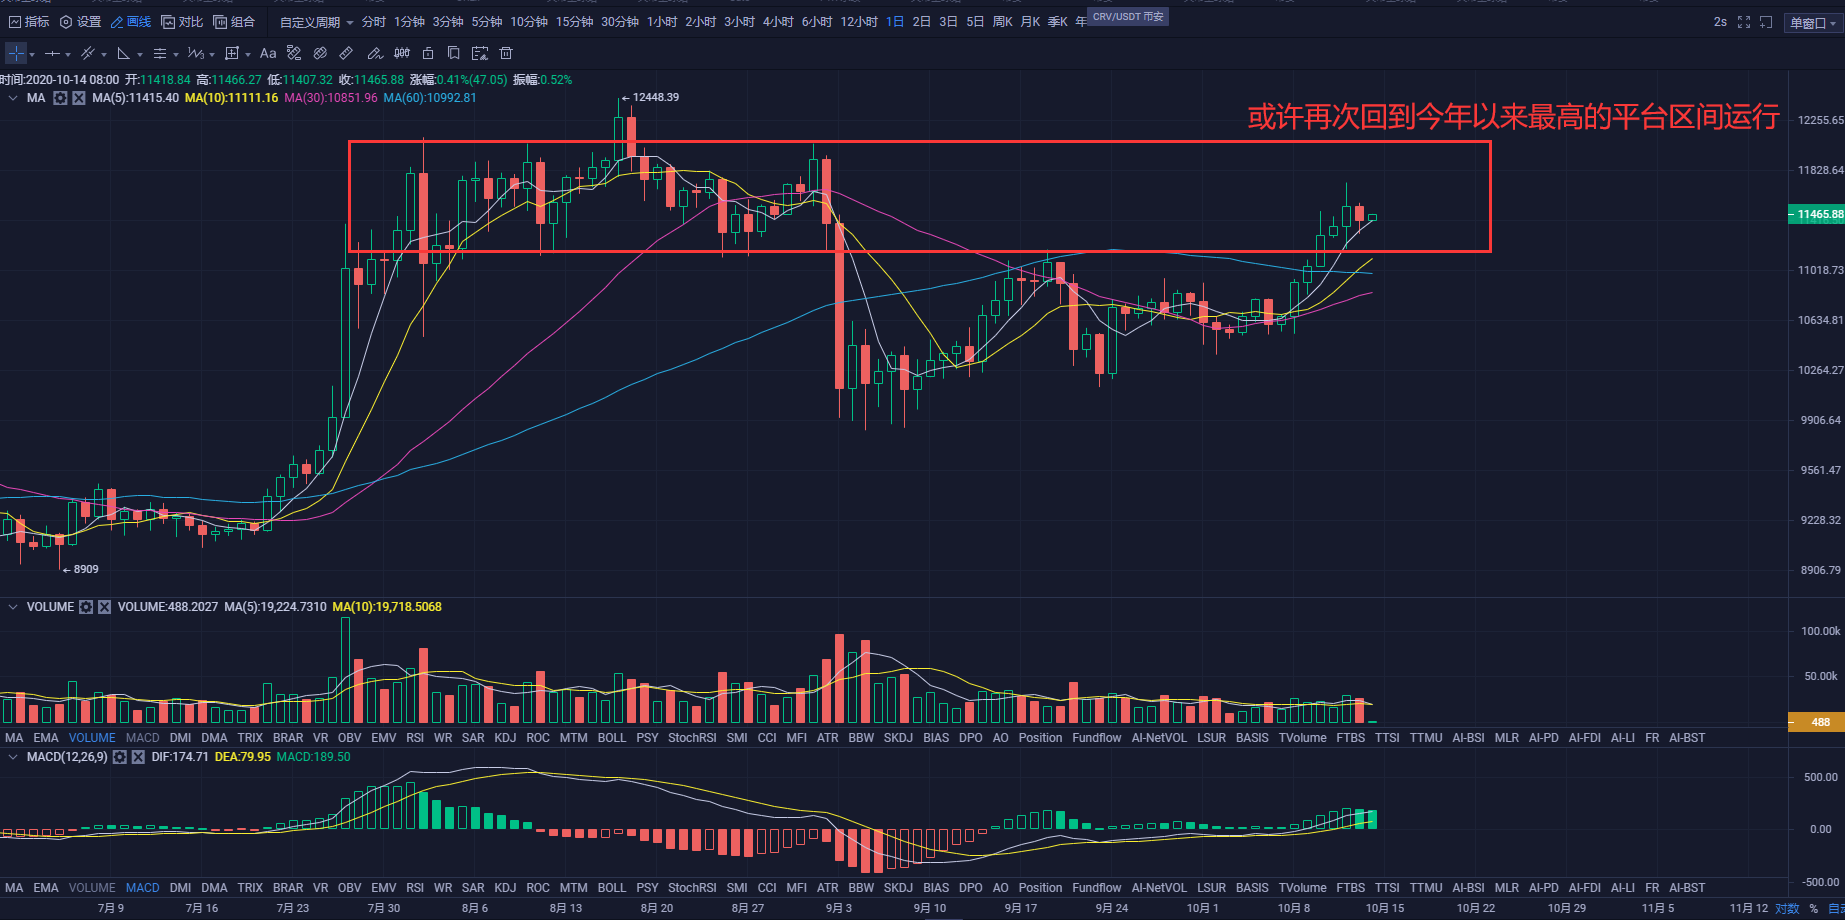The width and height of the screenshot is (1845, 920).
Task: Select the 分时 time-sharing view
Action: [x=374, y=22]
